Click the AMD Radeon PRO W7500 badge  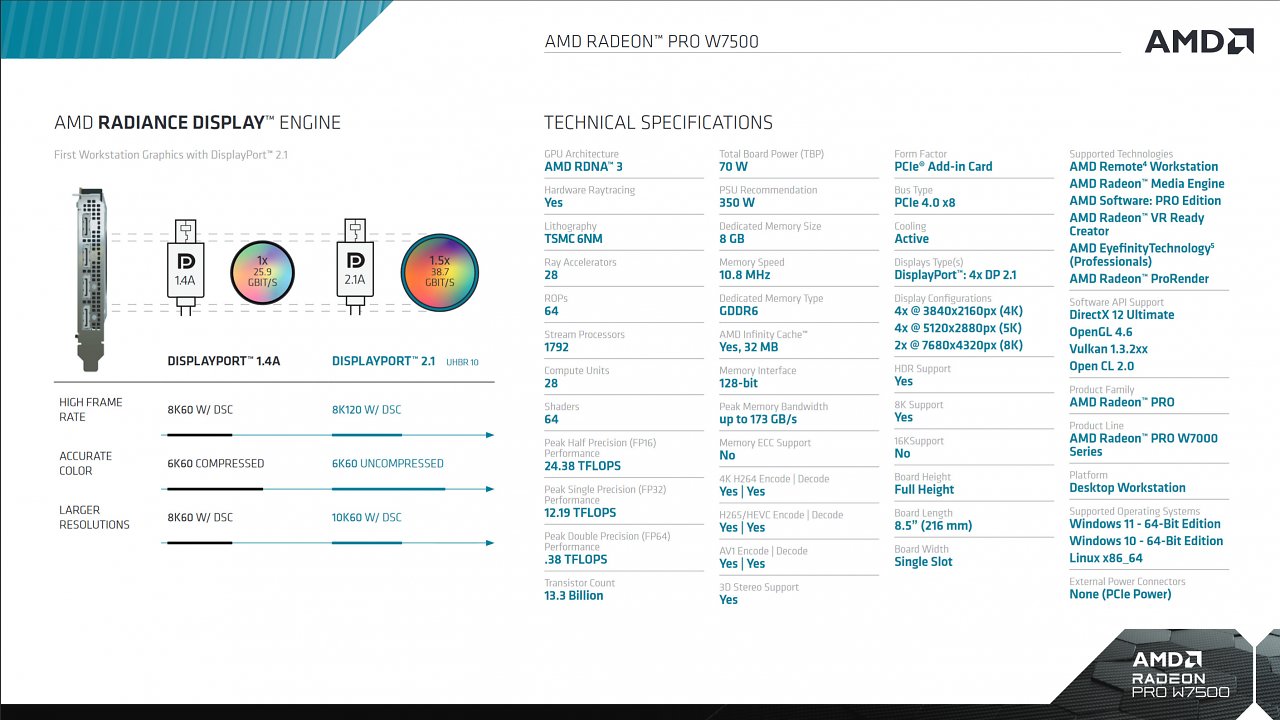pyautogui.click(x=1180, y=673)
